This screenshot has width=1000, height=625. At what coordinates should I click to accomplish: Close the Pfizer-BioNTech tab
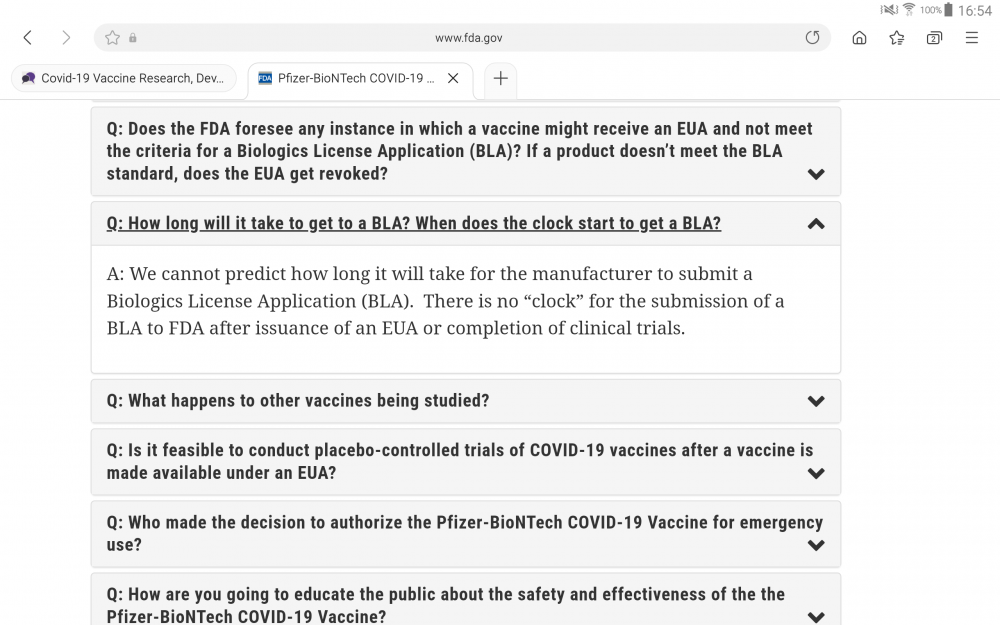(x=453, y=78)
